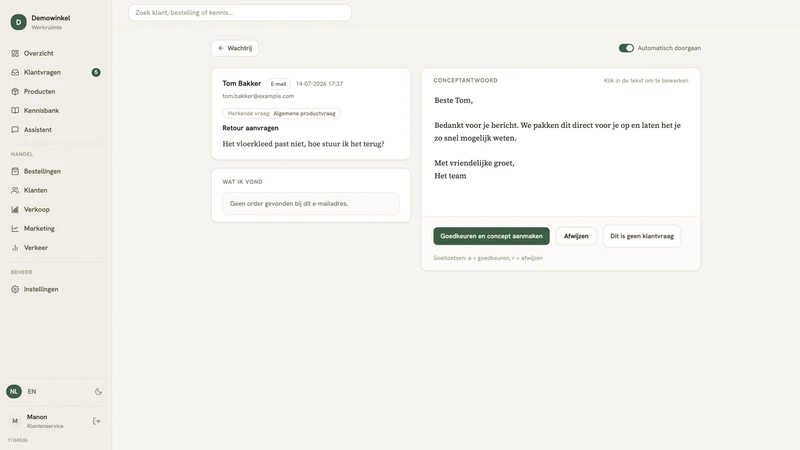800x450 pixels.
Task: Click the Marketing line chart icon
Action: pyautogui.click(x=15, y=229)
